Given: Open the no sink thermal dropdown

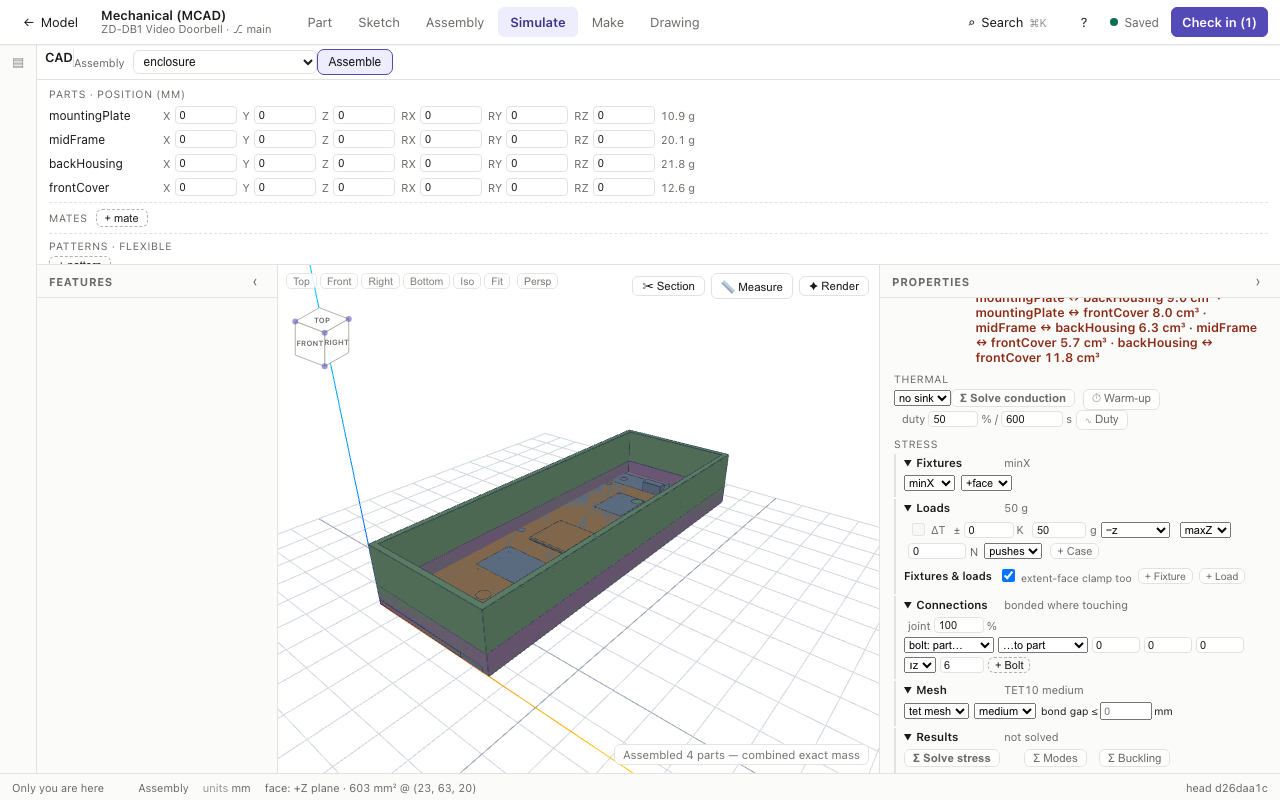Looking at the screenshot, I should [922, 398].
